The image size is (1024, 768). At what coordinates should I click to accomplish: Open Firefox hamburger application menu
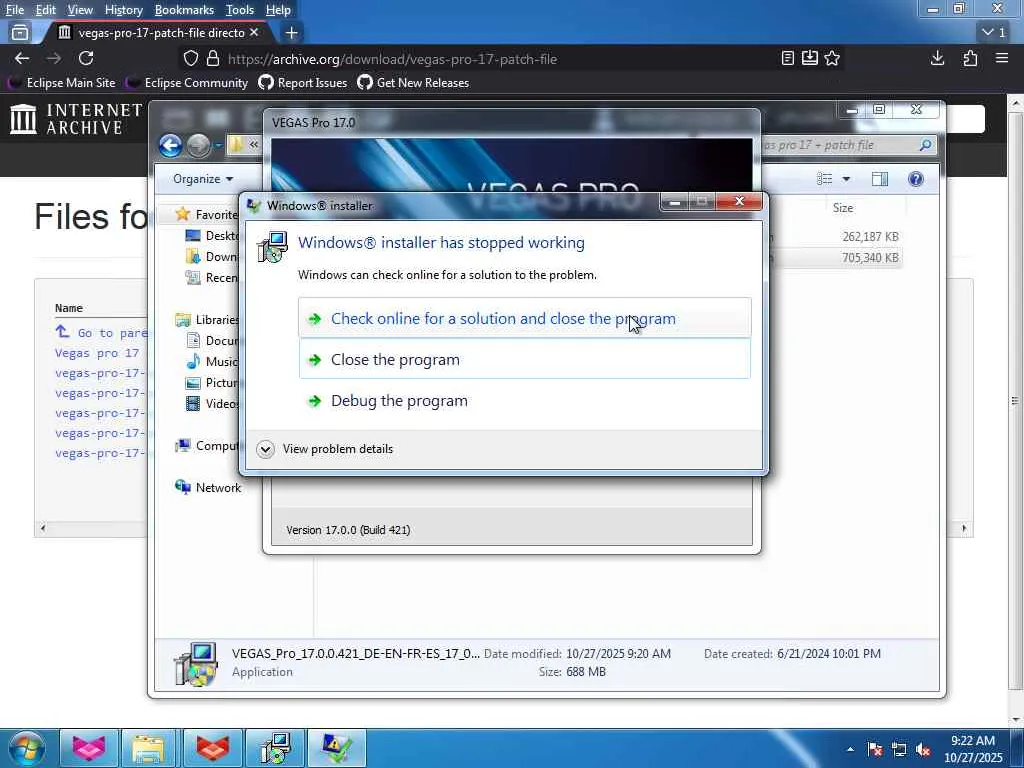pos(1002,58)
